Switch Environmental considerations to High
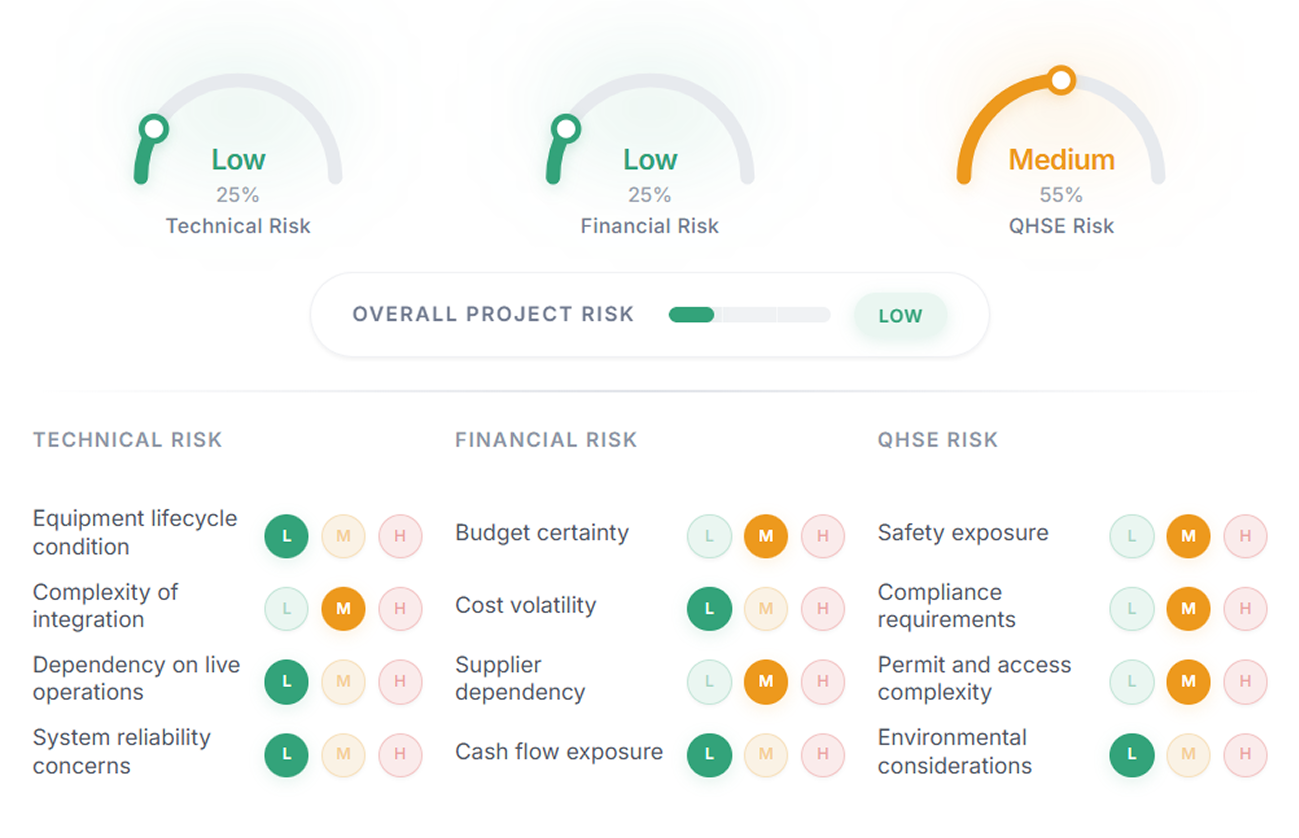 tap(1246, 756)
